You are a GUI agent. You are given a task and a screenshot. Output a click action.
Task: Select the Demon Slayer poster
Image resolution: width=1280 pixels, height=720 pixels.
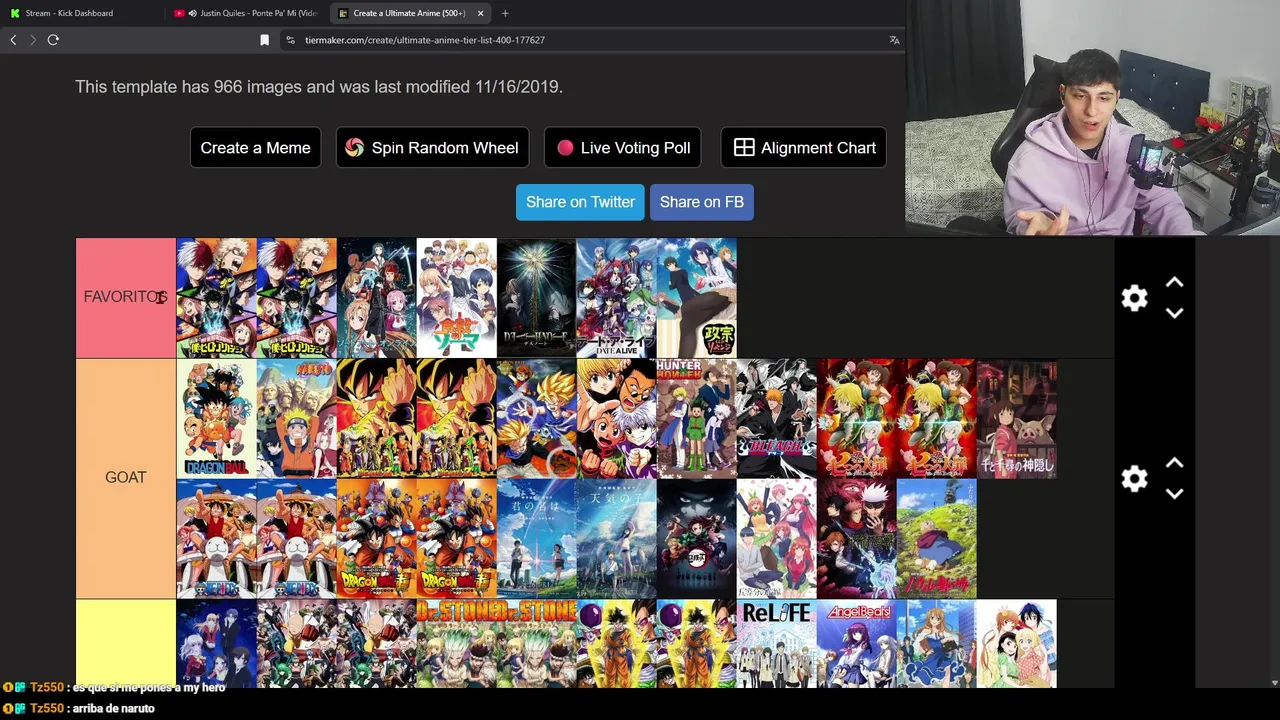point(697,538)
